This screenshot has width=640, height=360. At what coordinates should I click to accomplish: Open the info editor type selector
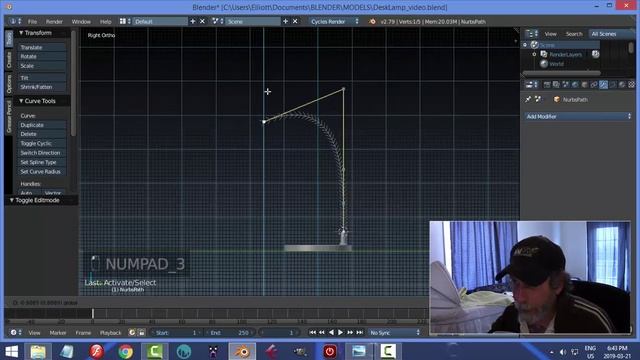(16, 21)
